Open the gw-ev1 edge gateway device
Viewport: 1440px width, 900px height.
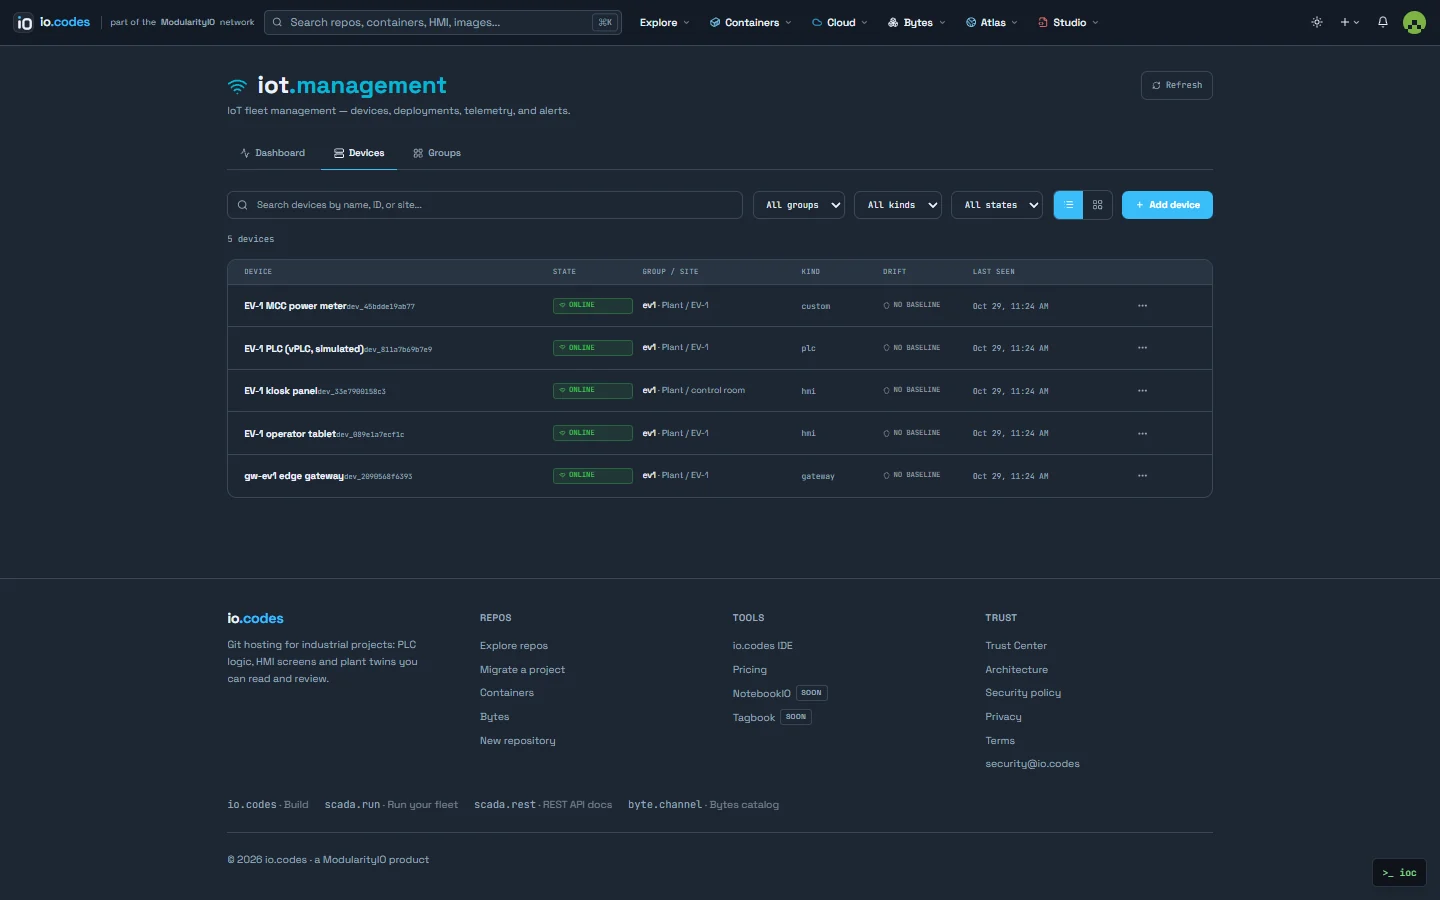(294, 476)
